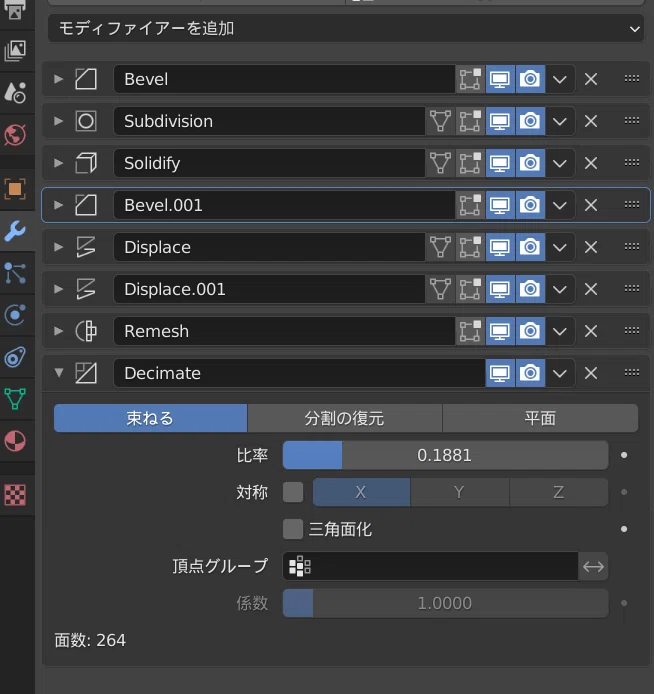The width and height of the screenshot is (654, 694).
Task: Choose Z symmetry axis
Action: click(x=558, y=492)
